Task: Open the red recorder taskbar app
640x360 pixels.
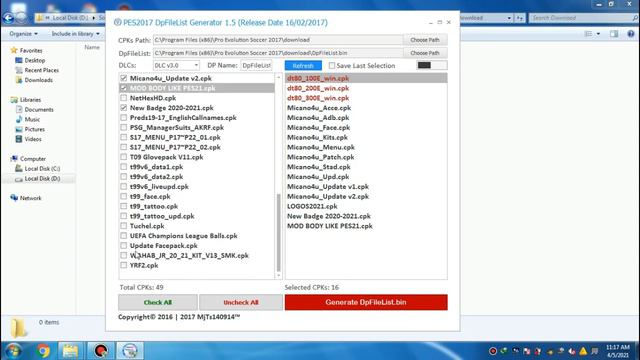Action: [100, 351]
